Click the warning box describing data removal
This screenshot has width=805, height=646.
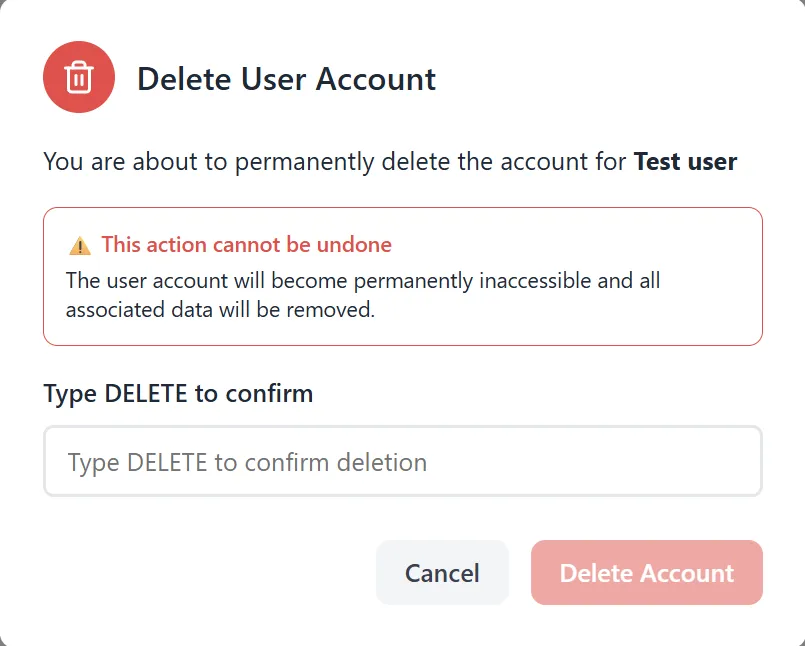coord(402,276)
